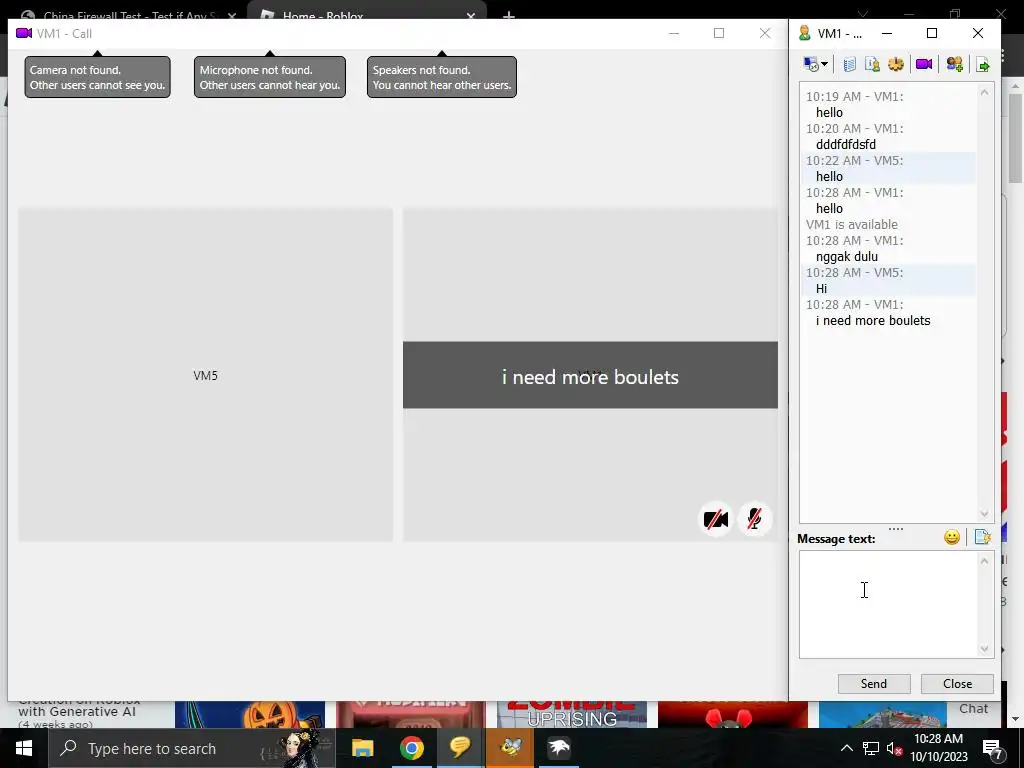Image resolution: width=1024 pixels, height=768 pixels.
Task: Open the Windows Start menu
Action: click(x=24, y=748)
